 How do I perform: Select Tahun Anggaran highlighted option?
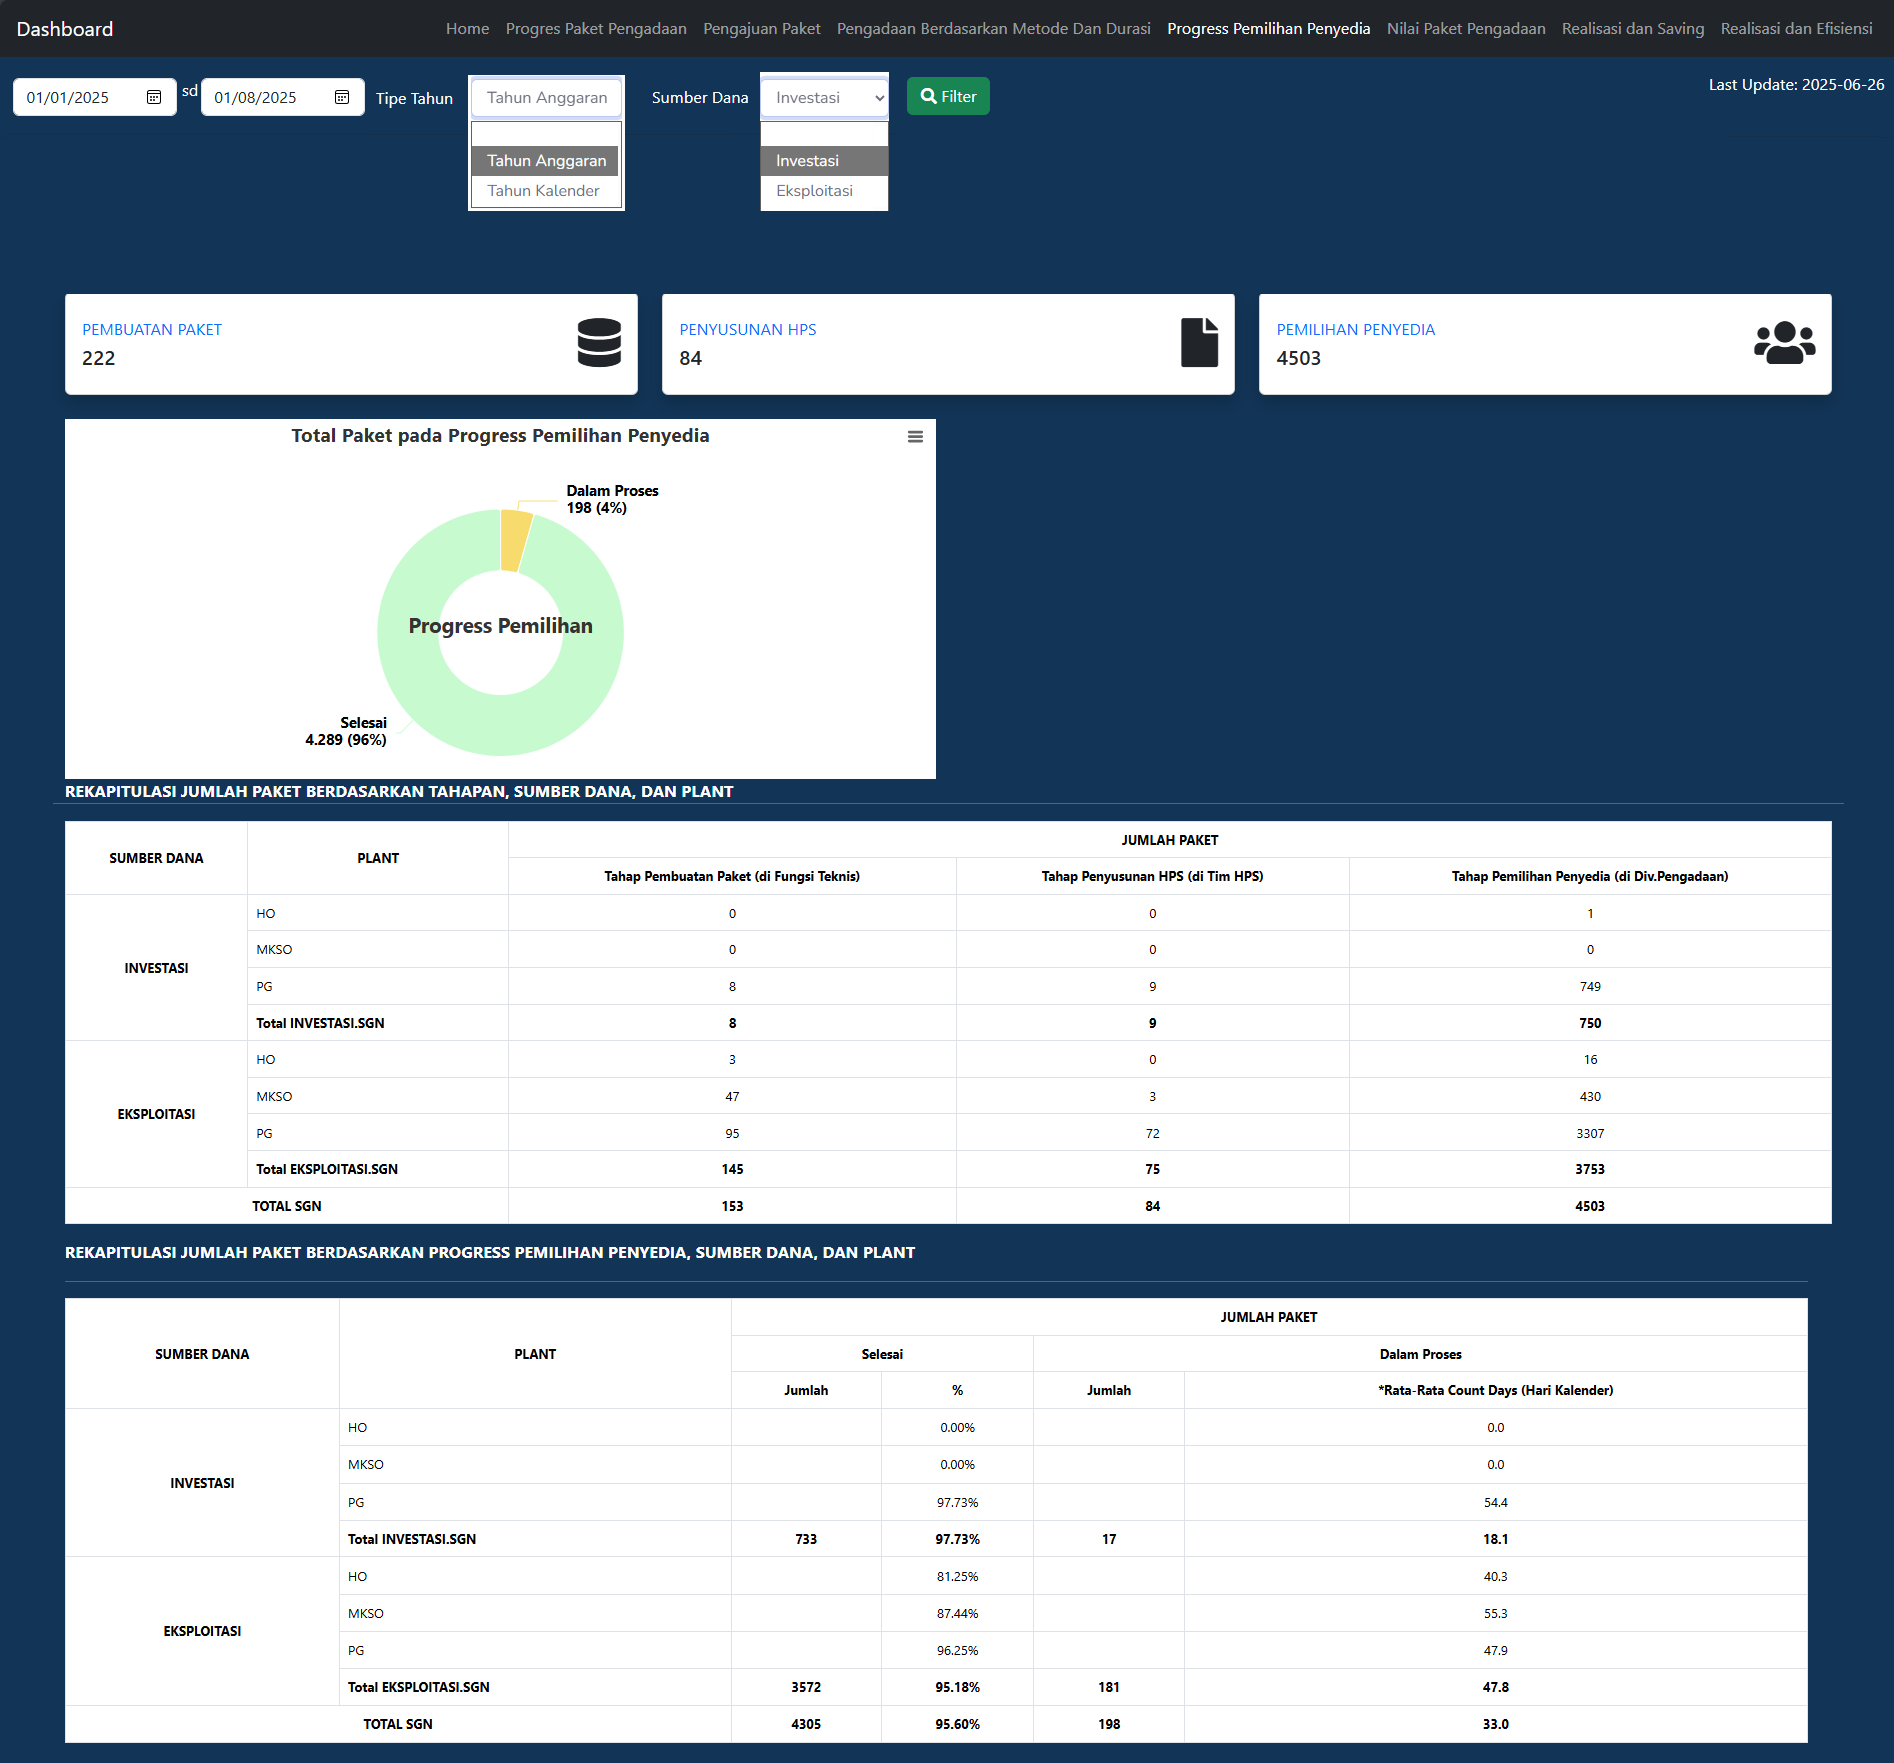coord(546,161)
